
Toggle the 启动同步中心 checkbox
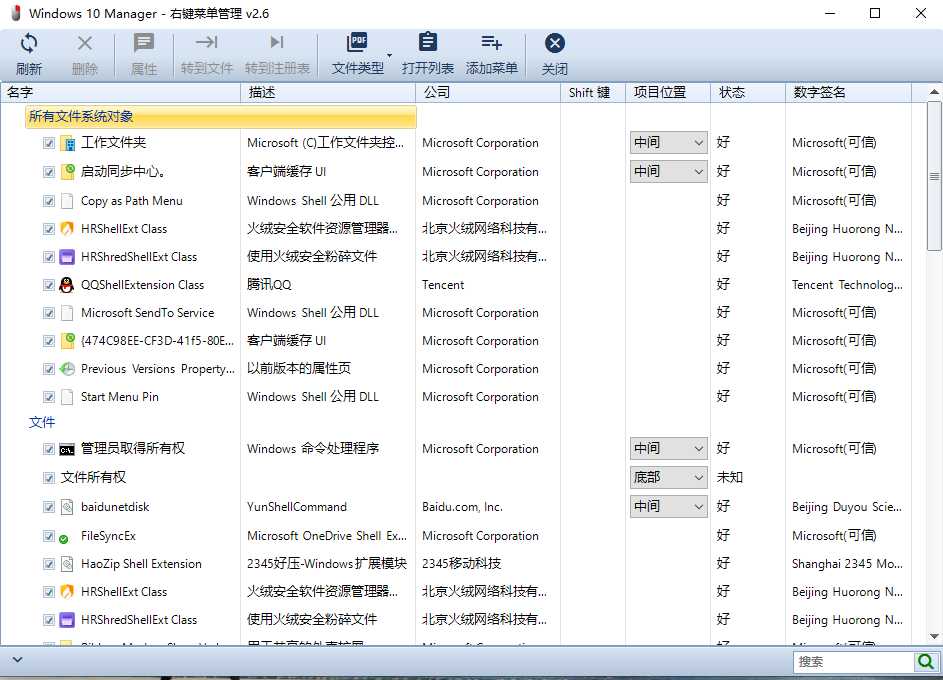click(x=49, y=172)
